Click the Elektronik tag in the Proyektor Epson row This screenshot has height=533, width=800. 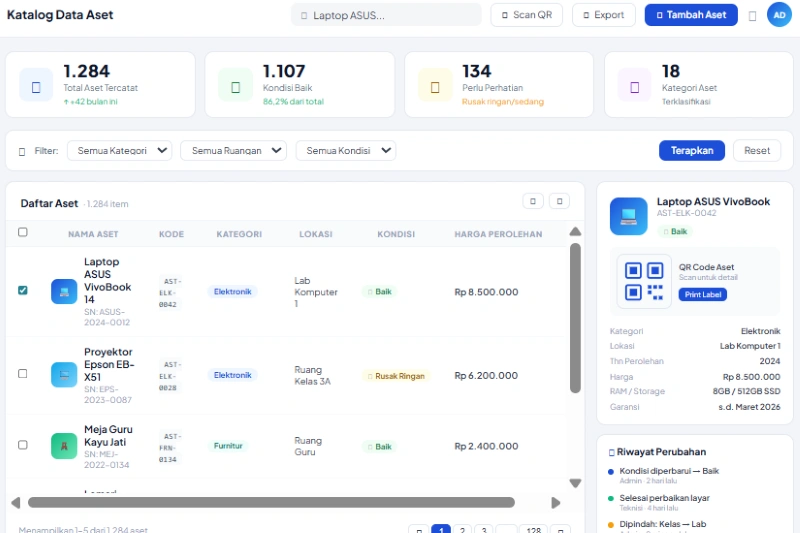pyautogui.click(x=233, y=375)
